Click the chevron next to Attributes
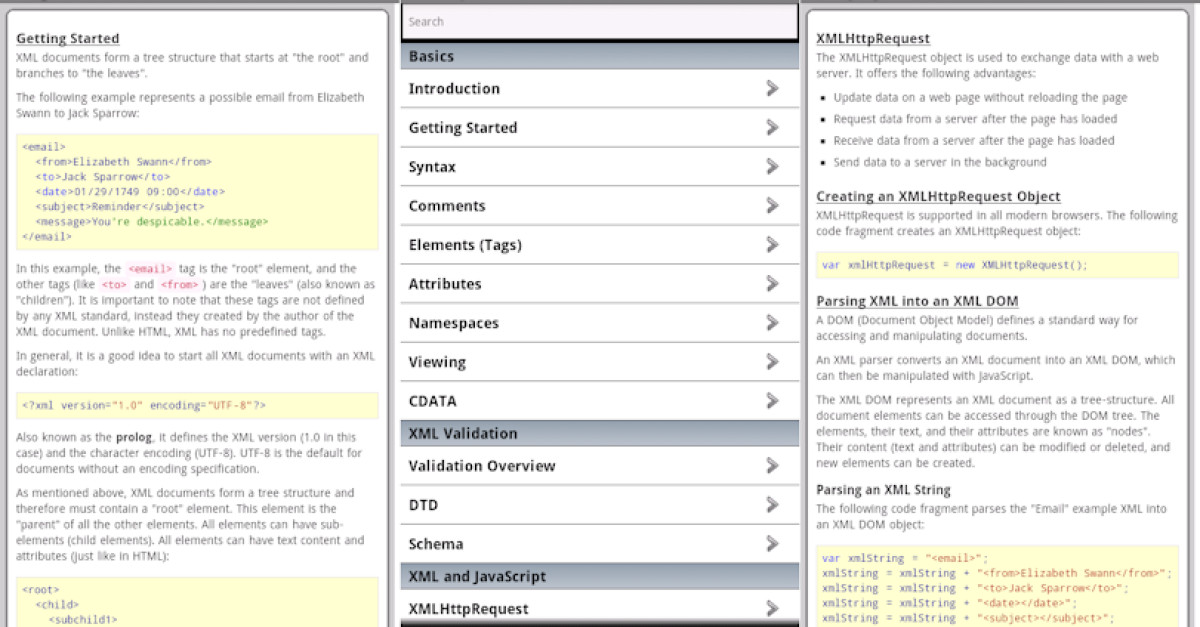 772,283
